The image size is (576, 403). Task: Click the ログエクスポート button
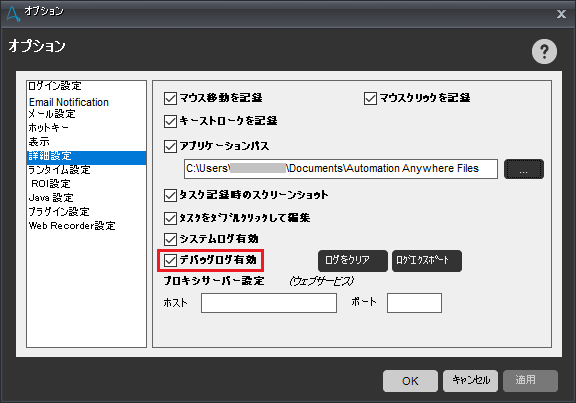click(427, 261)
